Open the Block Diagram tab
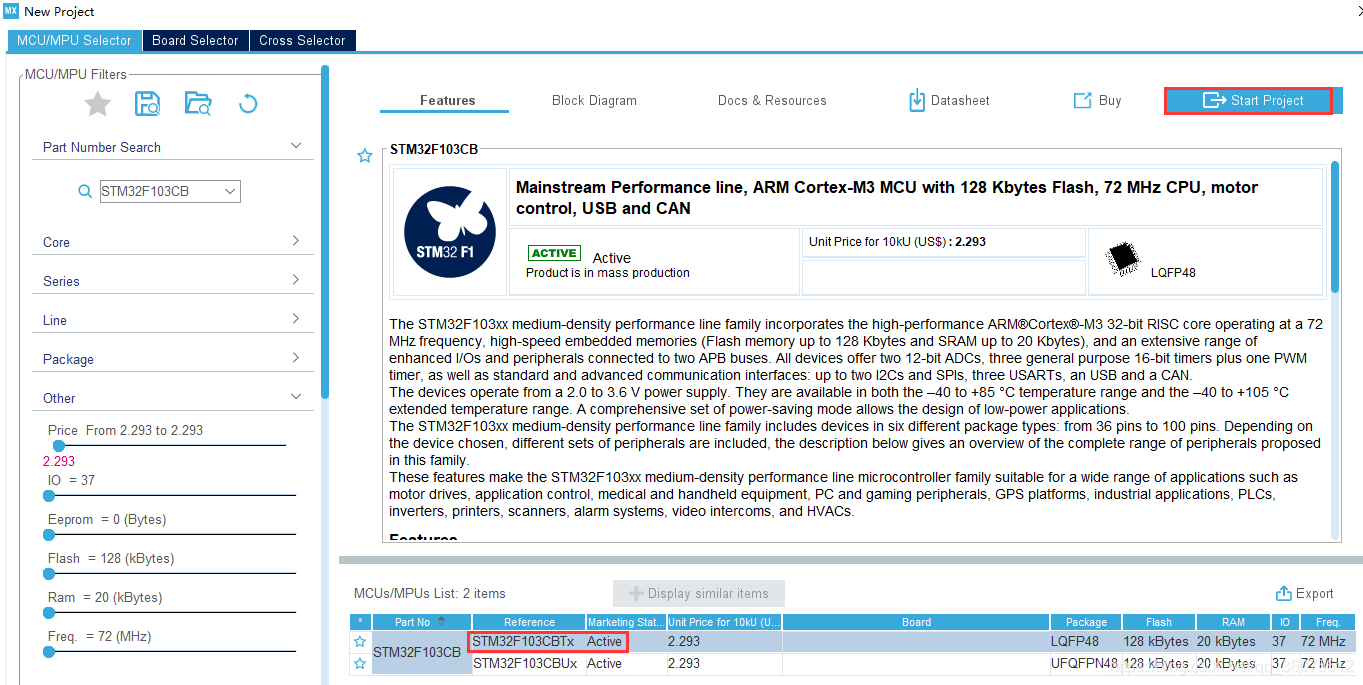1363x685 pixels. pyautogui.click(x=594, y=100)
